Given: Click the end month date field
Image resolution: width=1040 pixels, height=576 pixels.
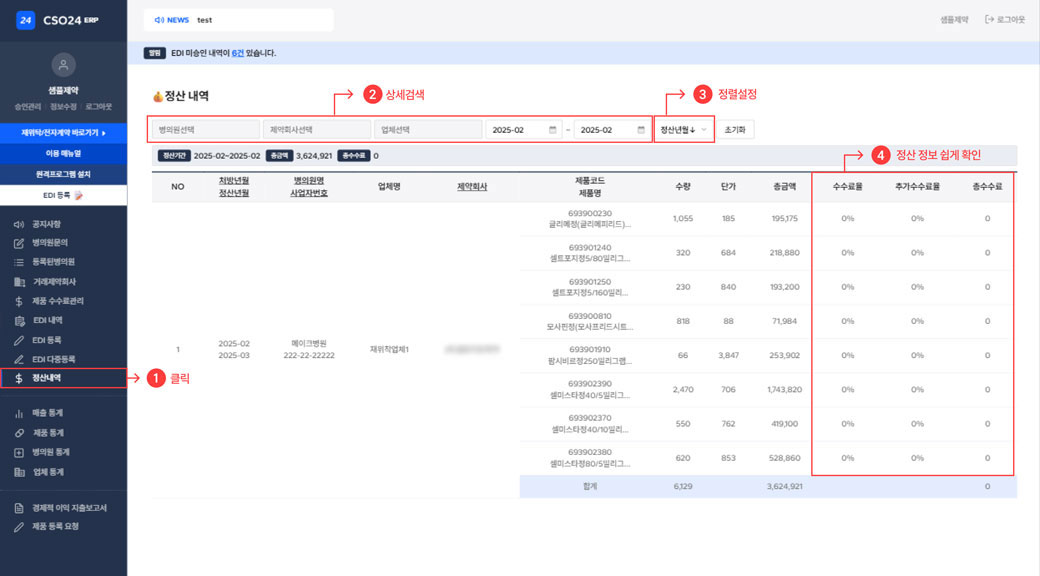Looking at the screenshot, I should pos(611,130).
